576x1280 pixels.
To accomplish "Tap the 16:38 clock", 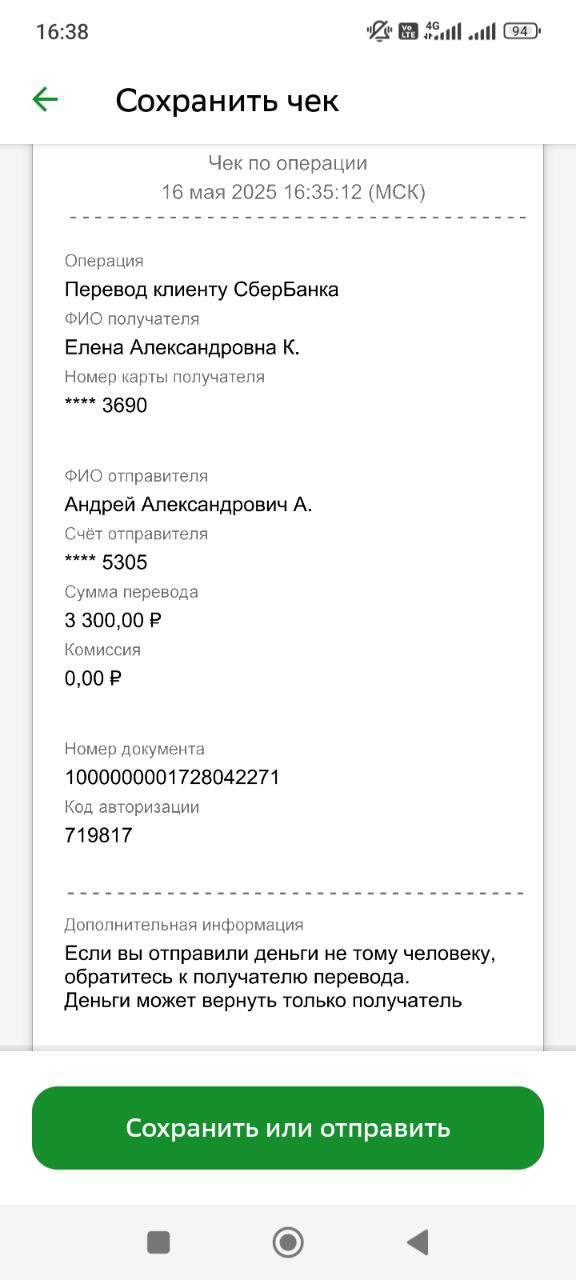I will (x=62, y=31).
